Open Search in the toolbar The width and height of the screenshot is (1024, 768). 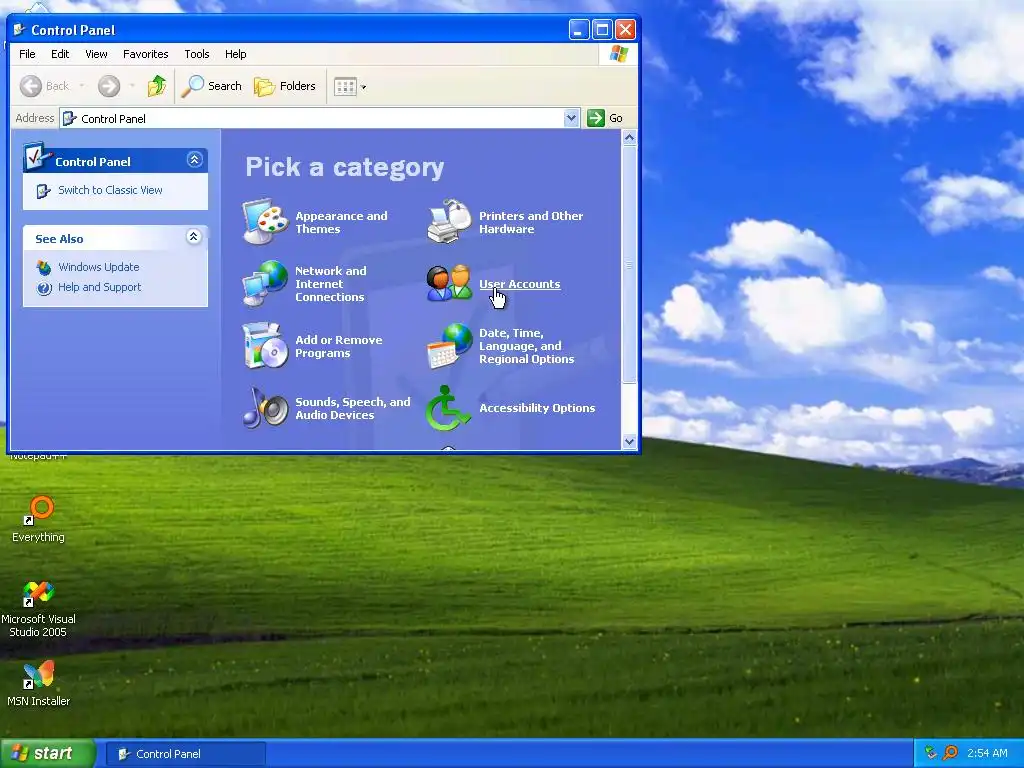point(212,86)
